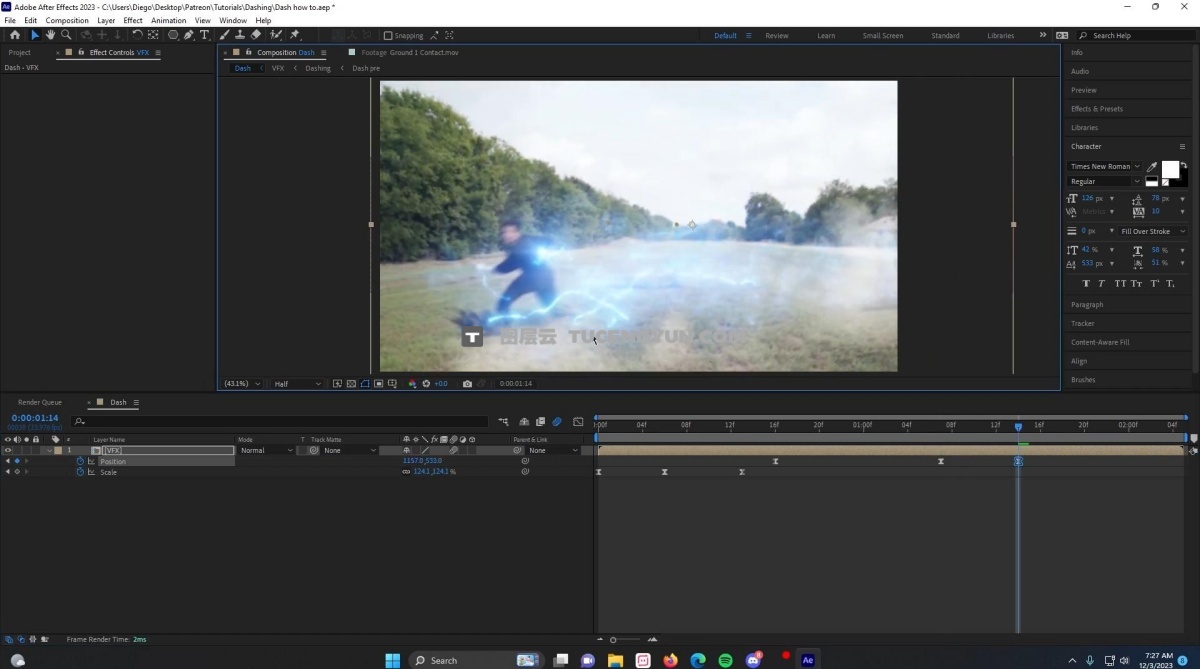Take a snapshot with camera icon

coord(467,383)
